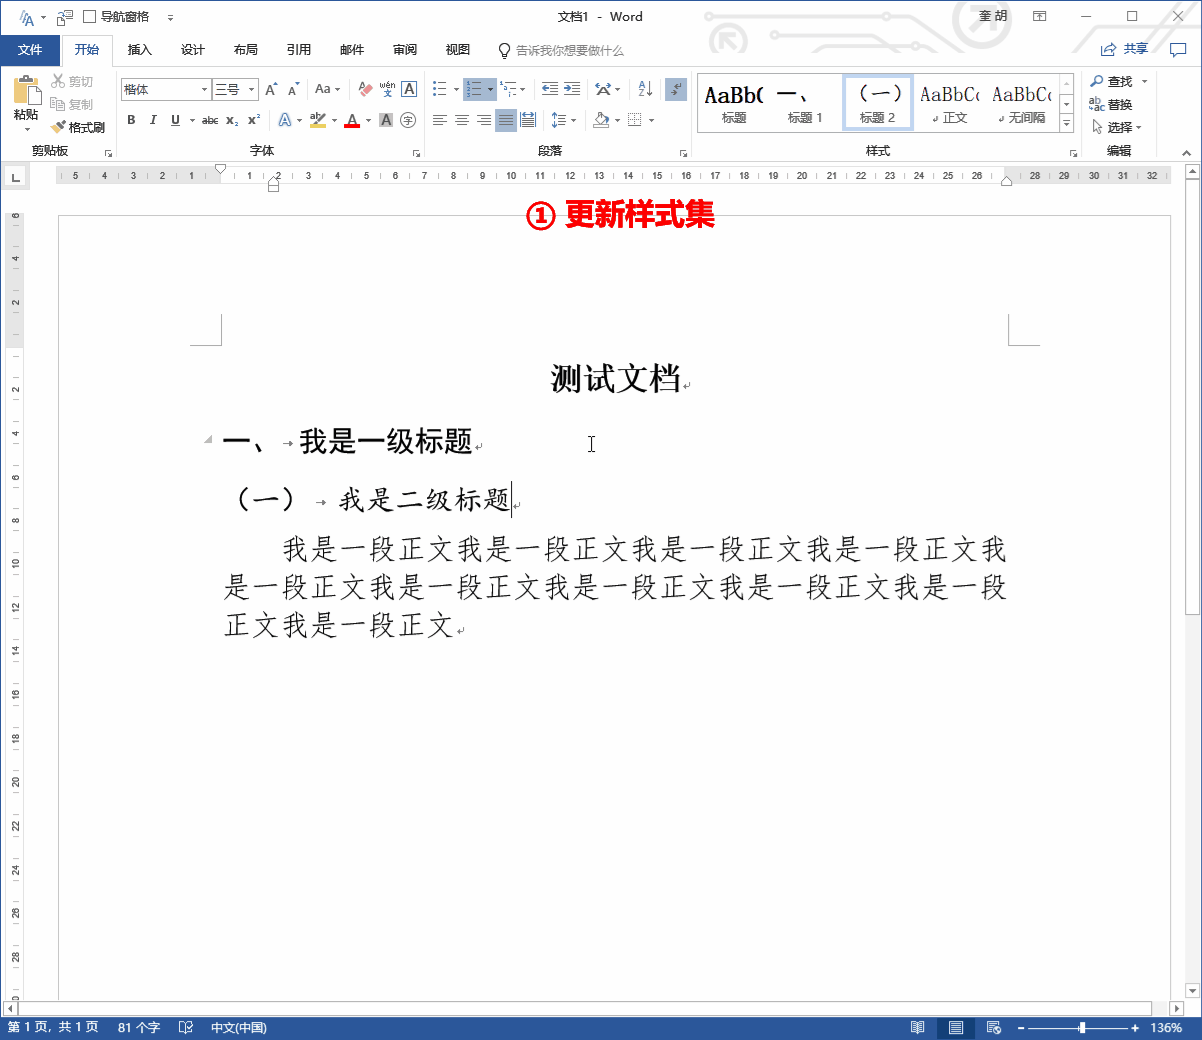Click the tab stop selector at ruler corner
The width and height of the screenshot is (1202, 1040).
(x=15, y=177)
